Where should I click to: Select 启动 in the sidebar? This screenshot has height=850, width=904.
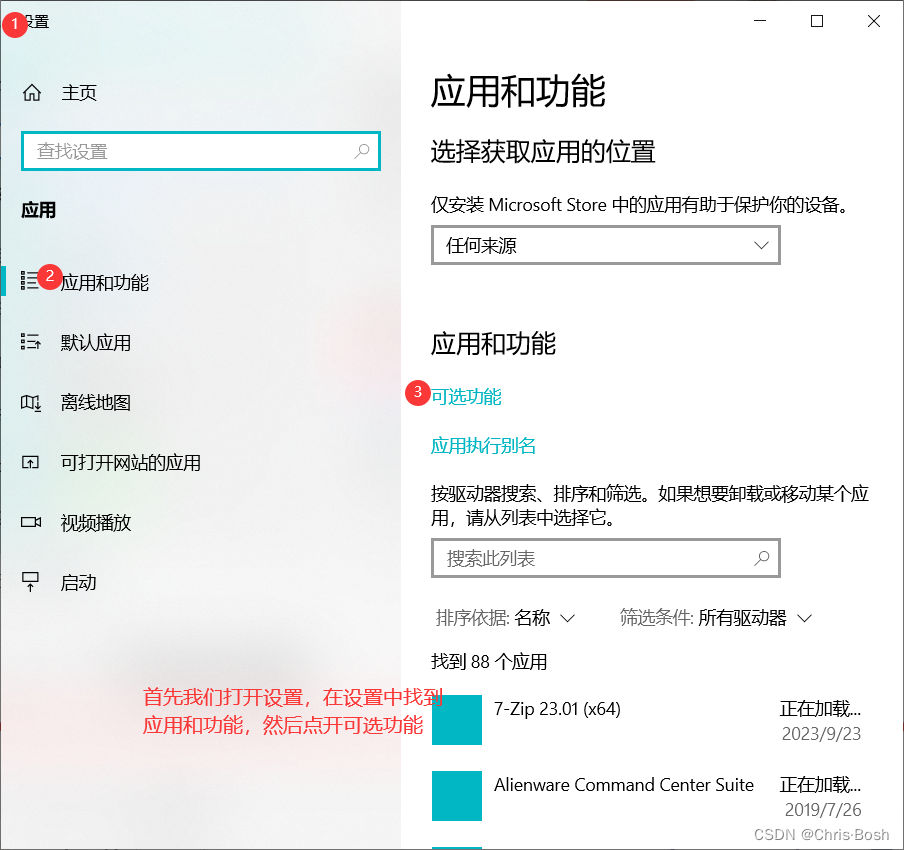point(200,582)
